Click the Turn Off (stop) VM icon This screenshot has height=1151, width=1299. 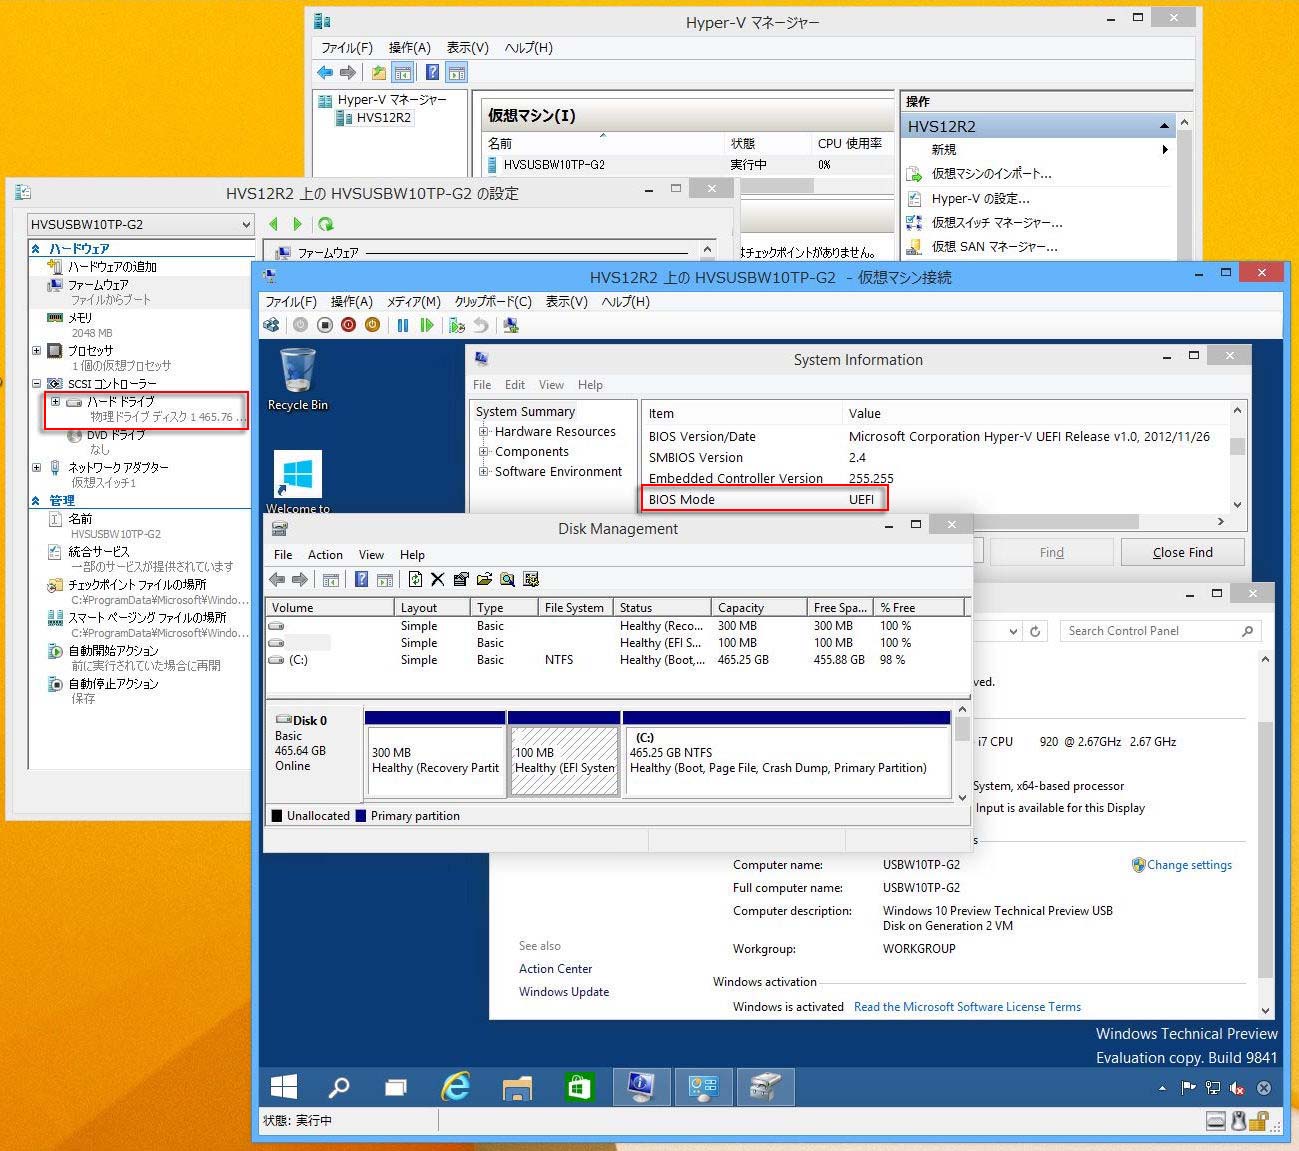tap(325, 325)
